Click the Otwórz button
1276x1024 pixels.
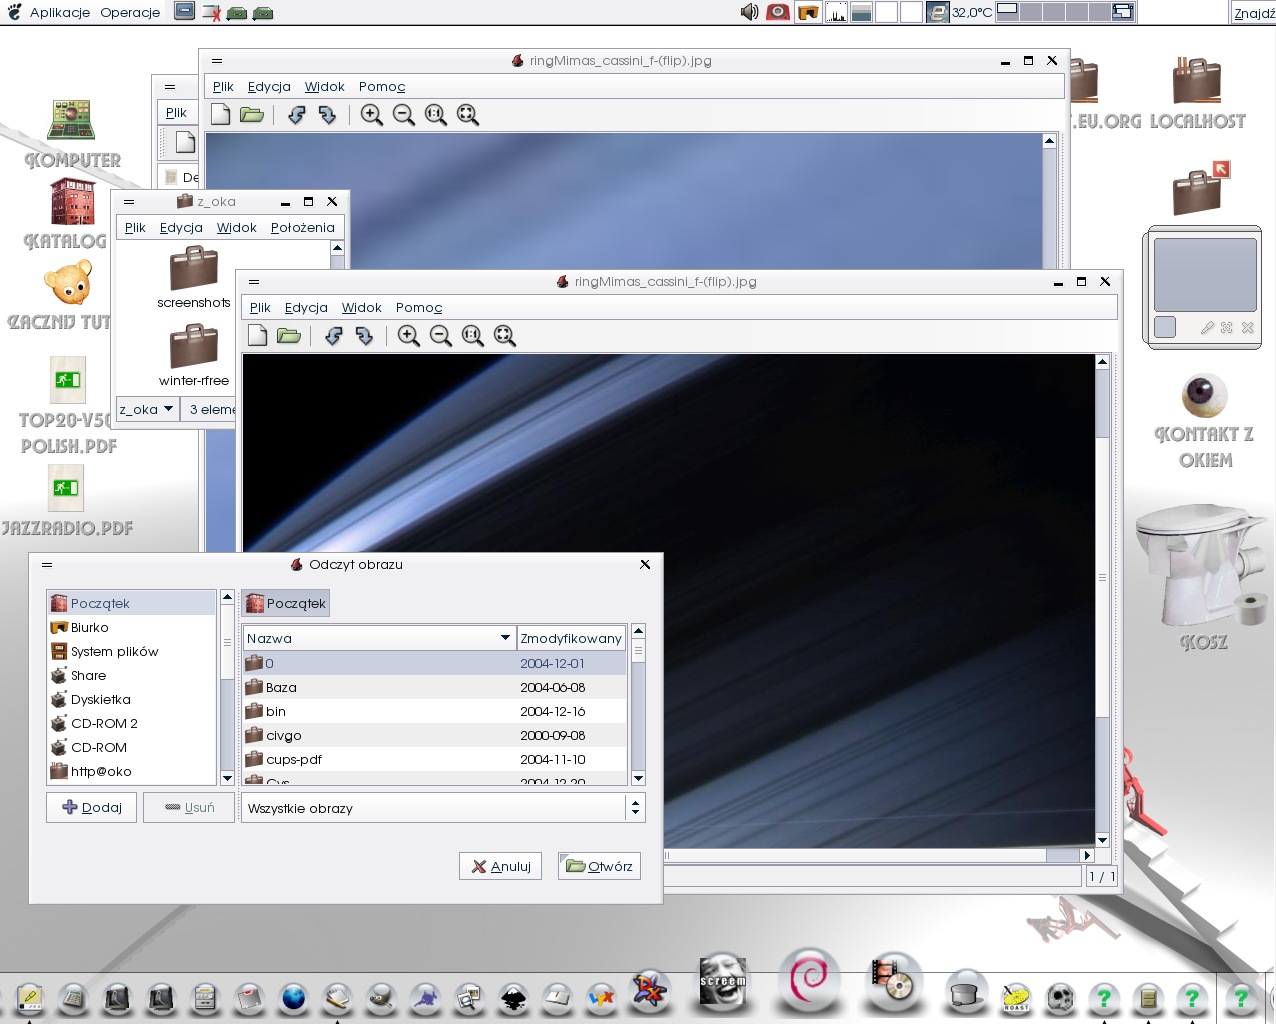(x=599, y=866)
